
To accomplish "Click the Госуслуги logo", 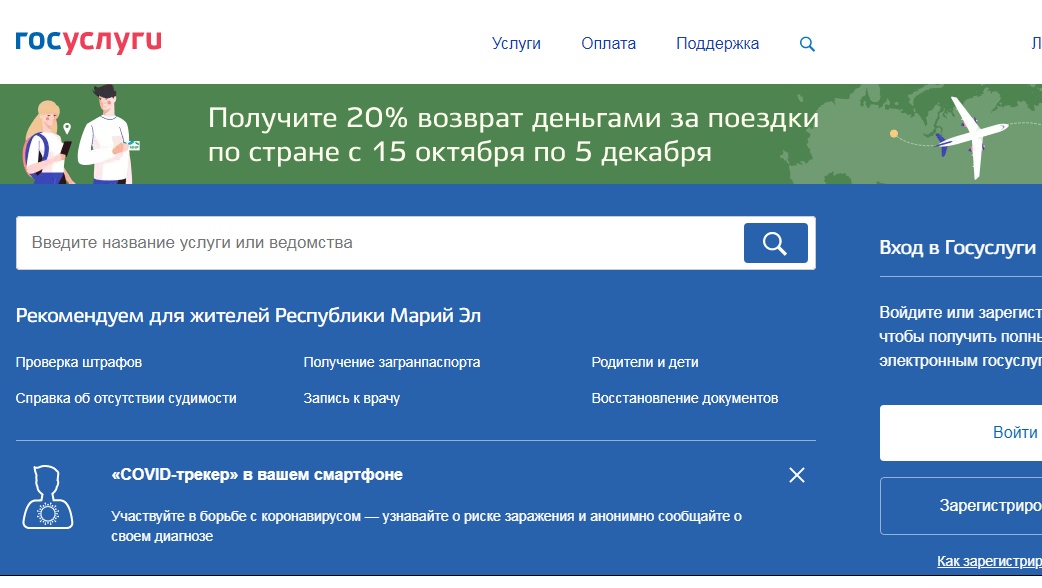I will coord(88,42).
